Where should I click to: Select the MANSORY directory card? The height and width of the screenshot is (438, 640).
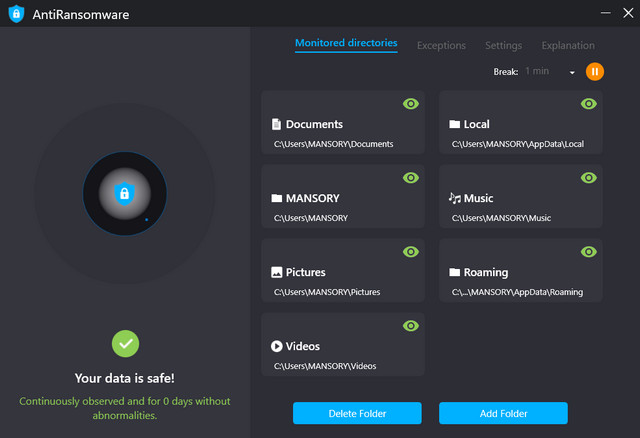[x=342, y=207]
